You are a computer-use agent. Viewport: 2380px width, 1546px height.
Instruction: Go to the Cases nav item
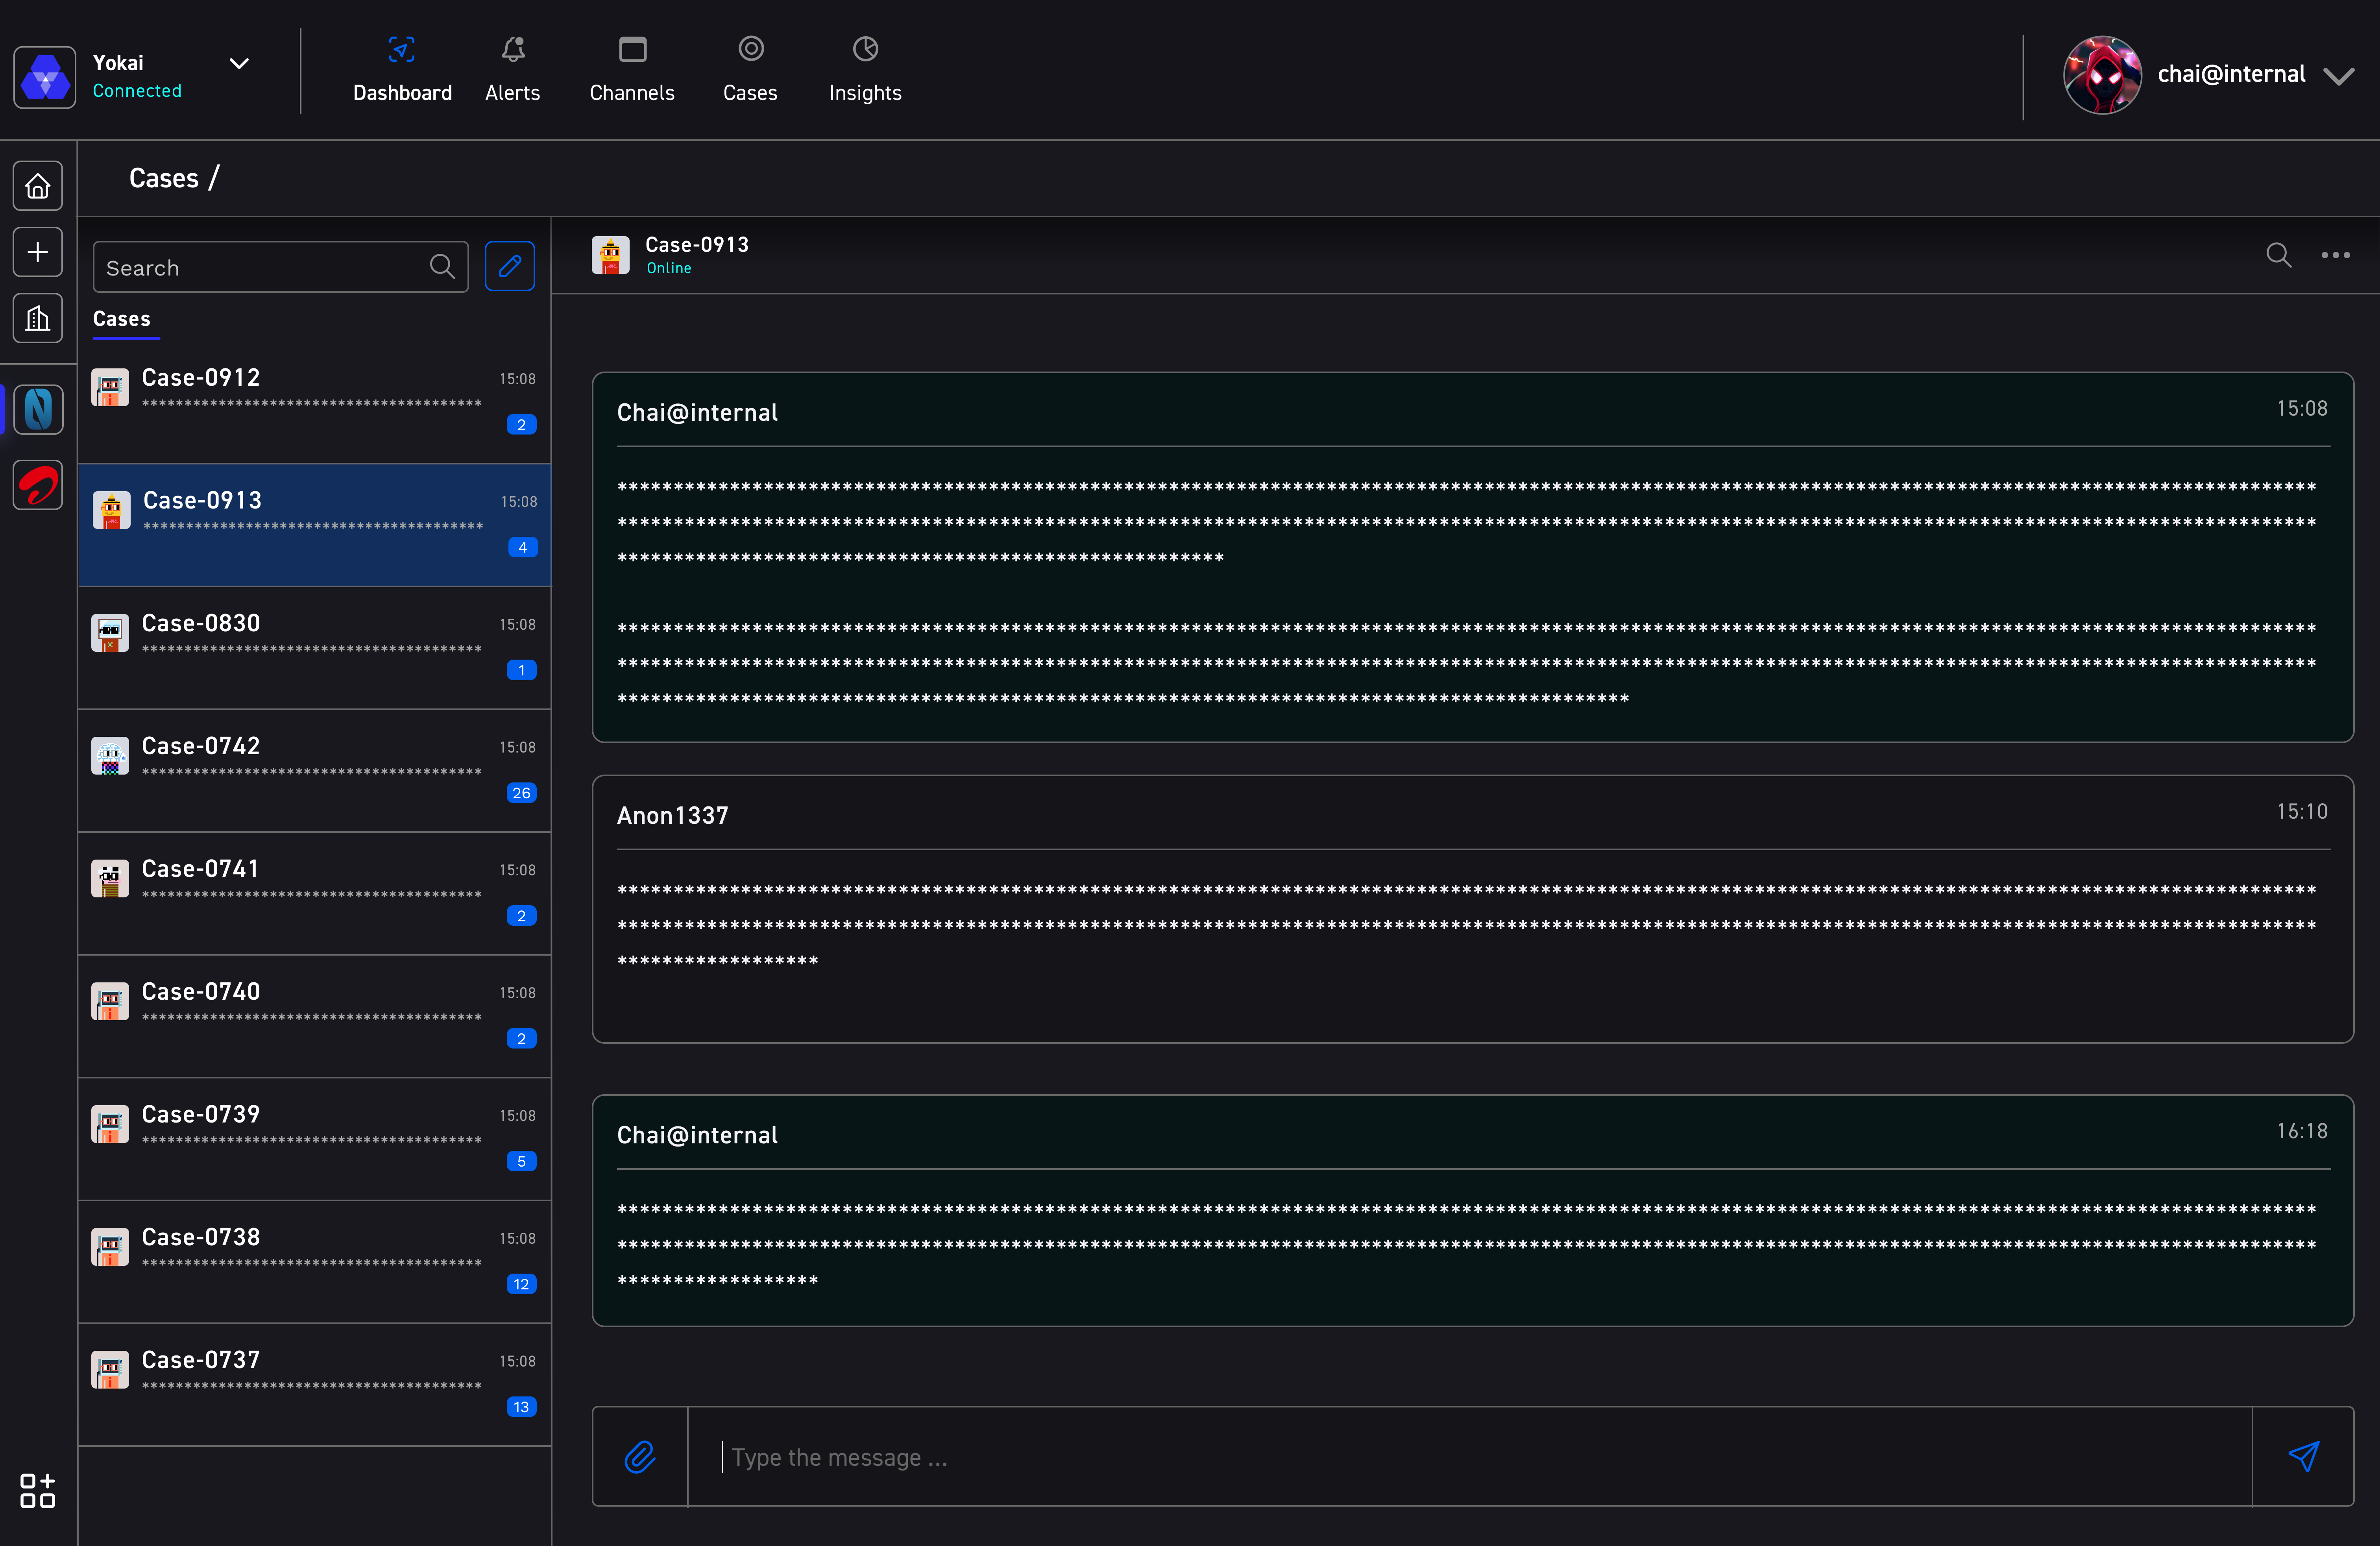point(750,70)
